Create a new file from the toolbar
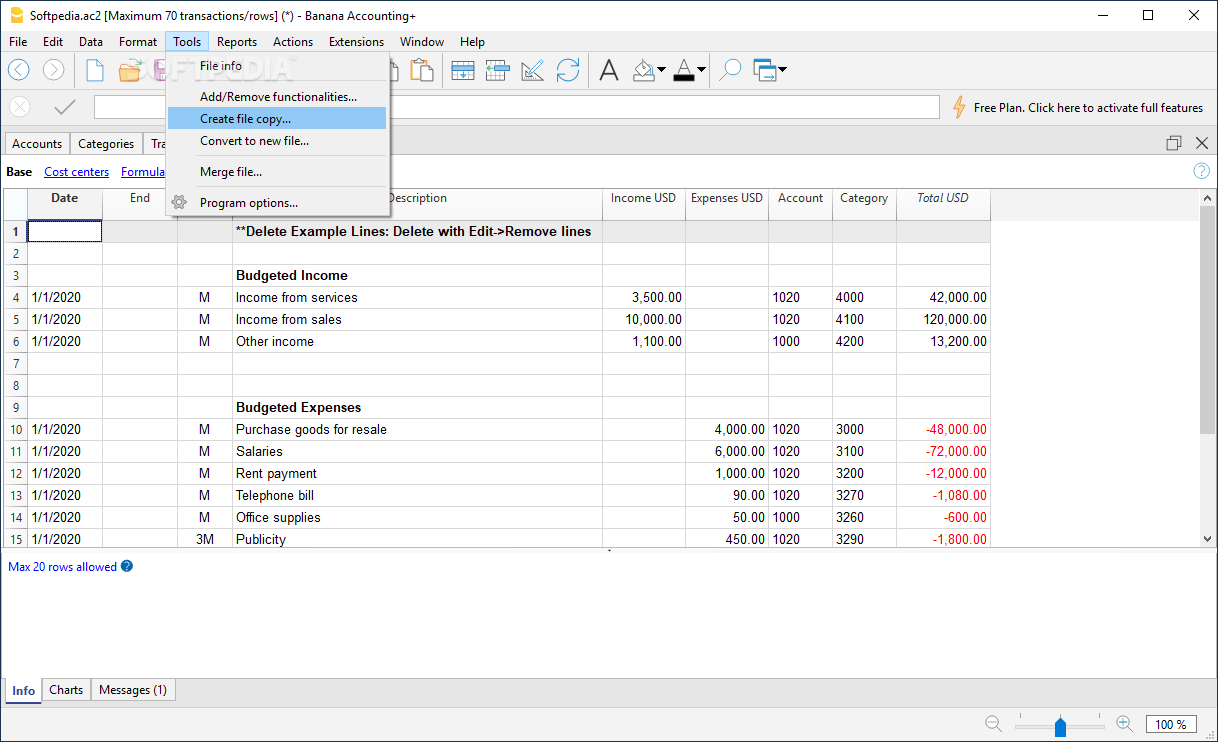 click(95, 70)
